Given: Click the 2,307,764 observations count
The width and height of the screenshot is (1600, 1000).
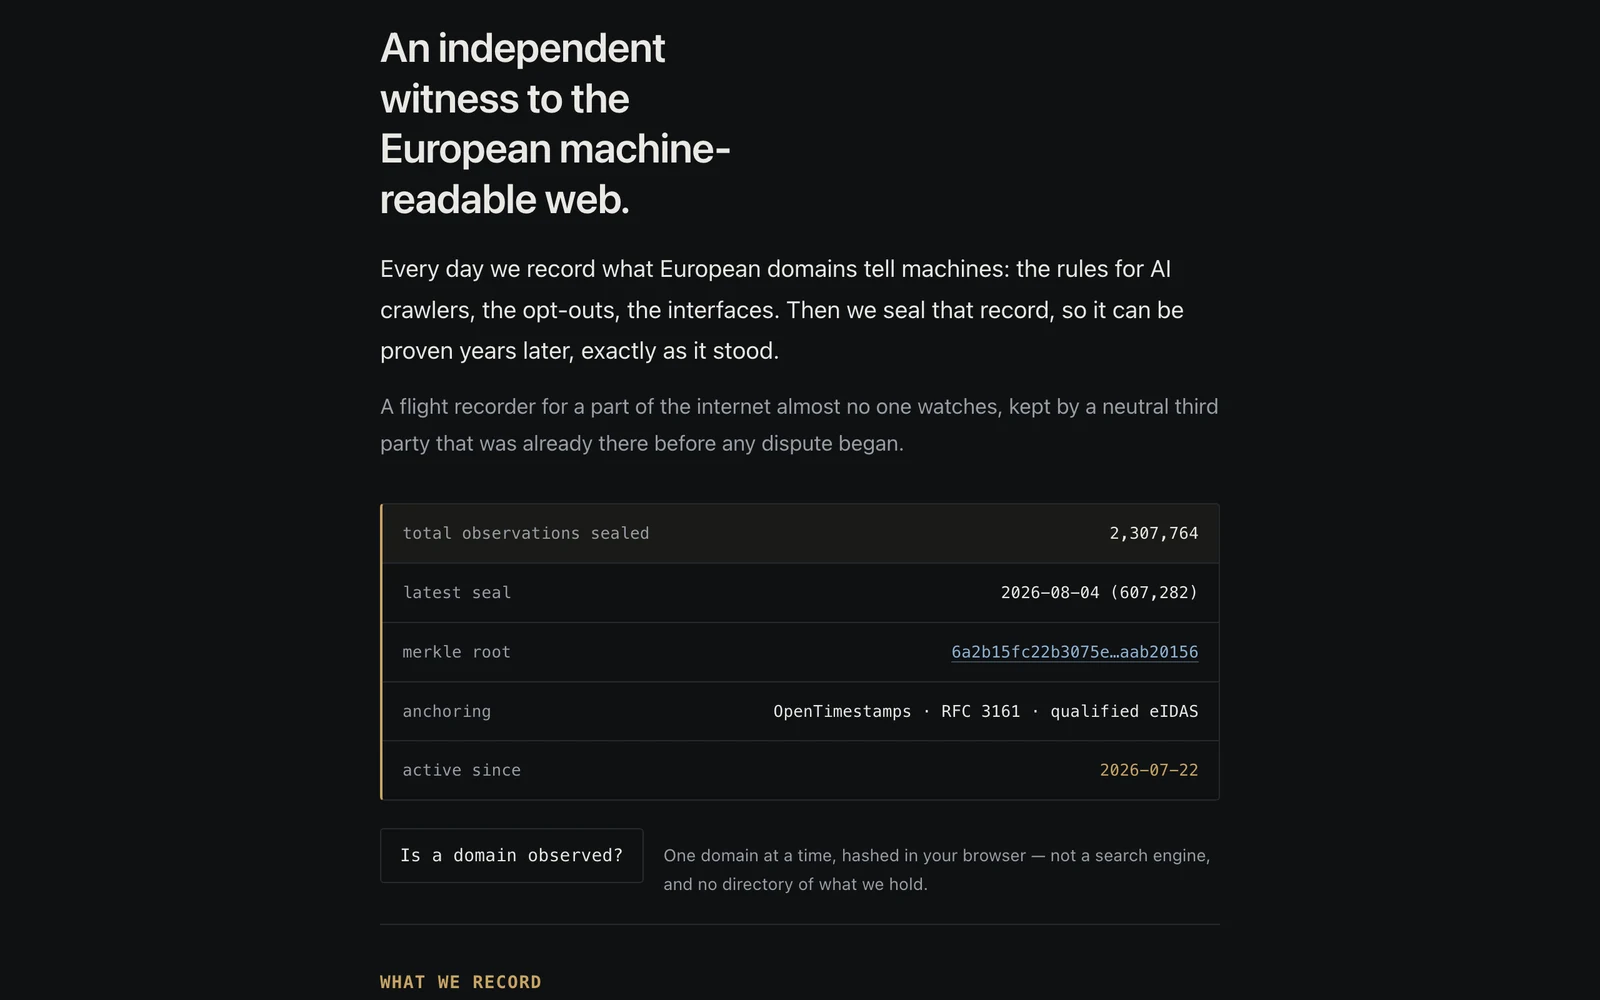Looking at the screenshot, I should coord(1154,533).
